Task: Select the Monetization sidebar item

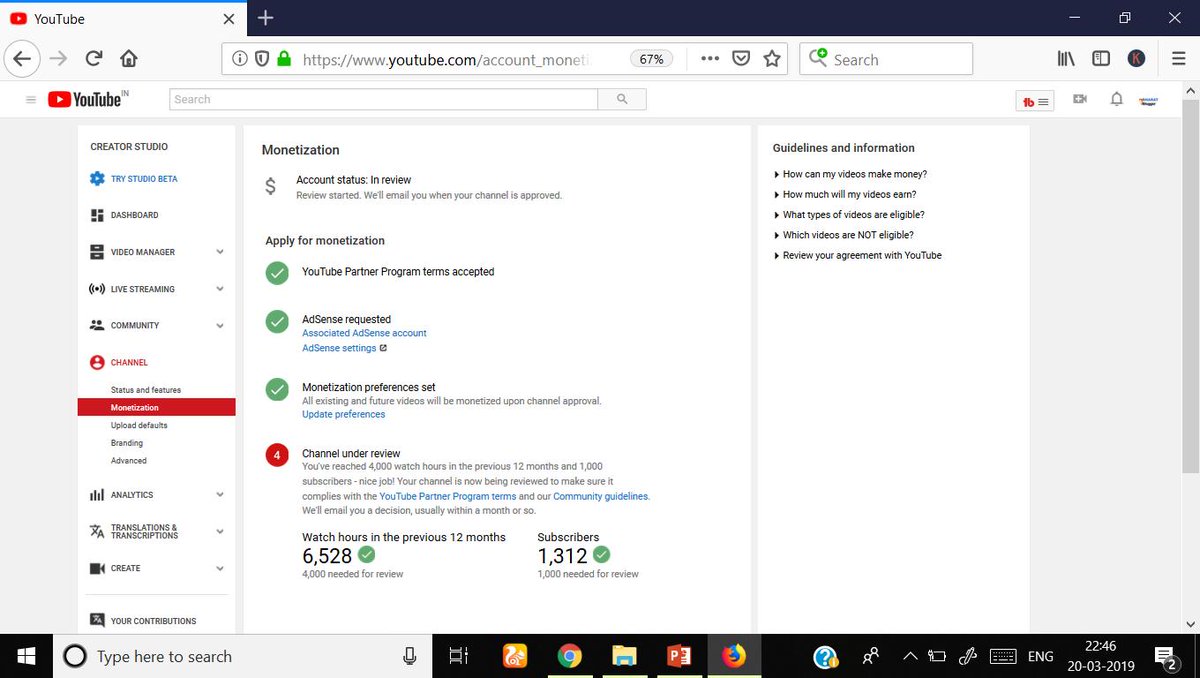Action: [x=156, y=408]
